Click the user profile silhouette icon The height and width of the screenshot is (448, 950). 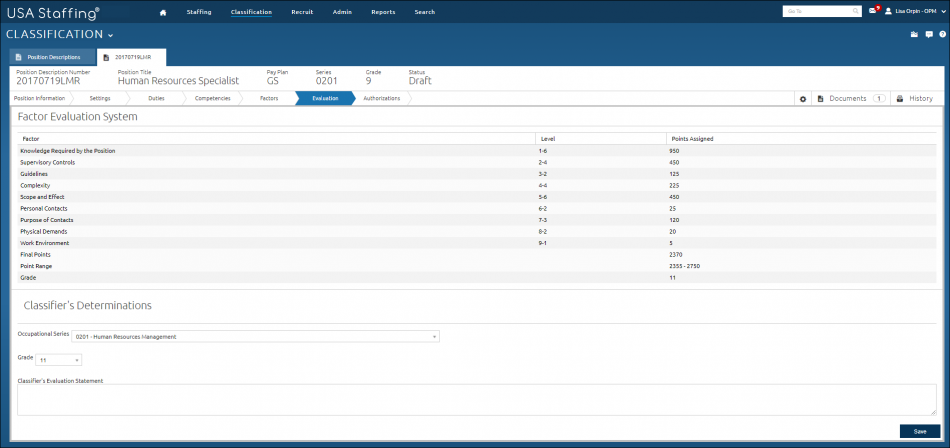coord(889,11)
